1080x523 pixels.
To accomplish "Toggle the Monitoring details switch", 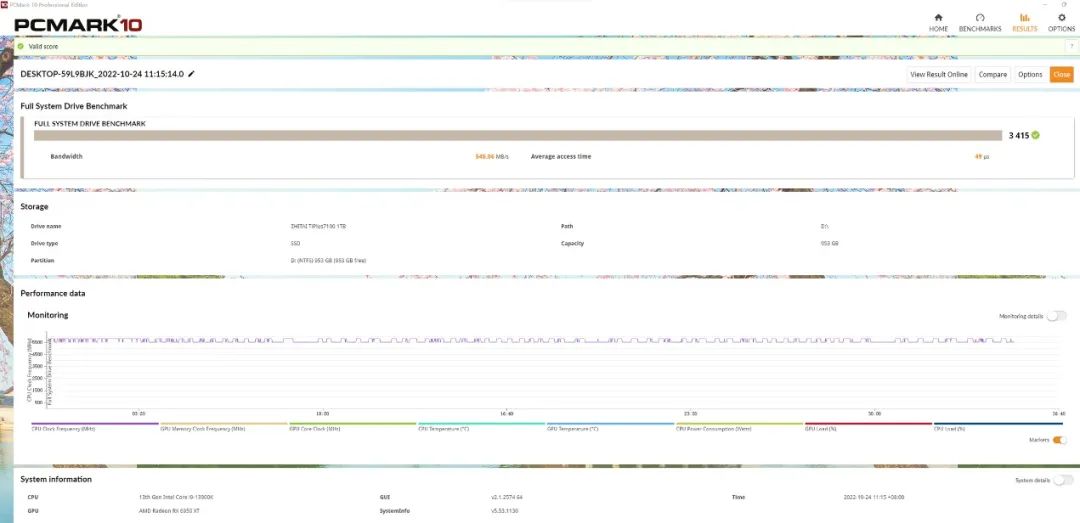I will tap(1056, 316).
